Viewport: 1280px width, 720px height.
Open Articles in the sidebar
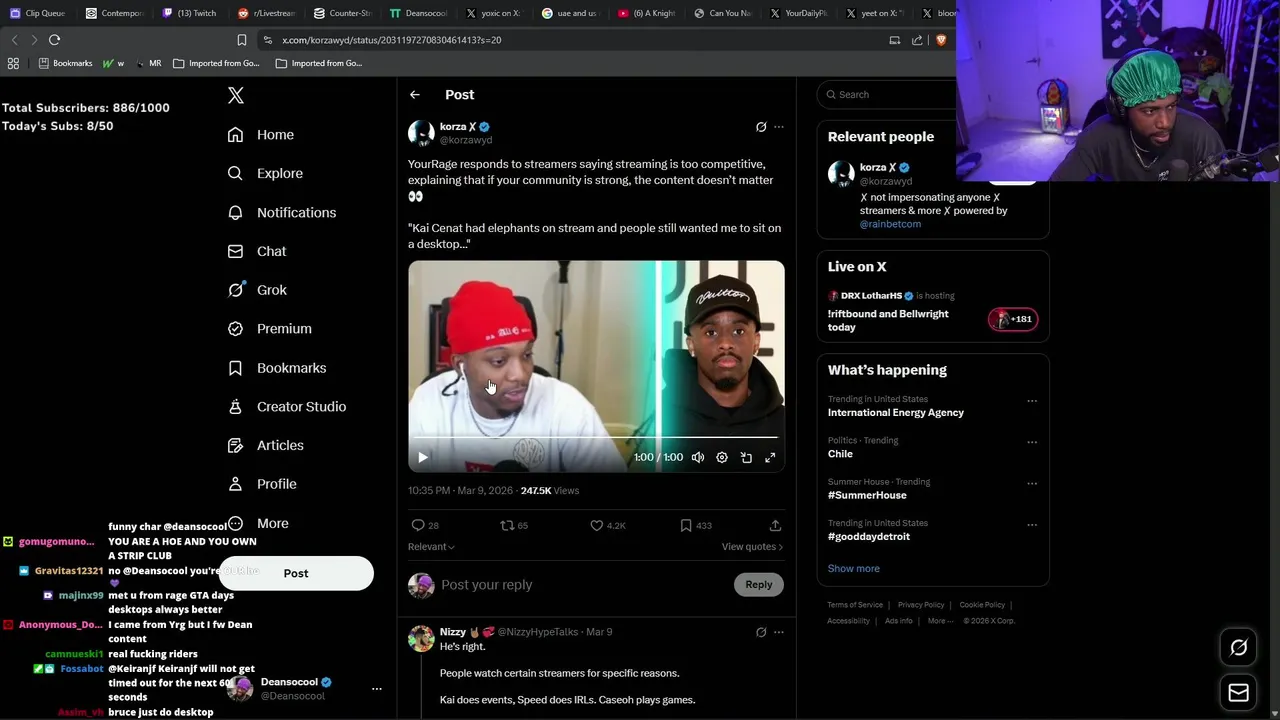click(265, 445)
